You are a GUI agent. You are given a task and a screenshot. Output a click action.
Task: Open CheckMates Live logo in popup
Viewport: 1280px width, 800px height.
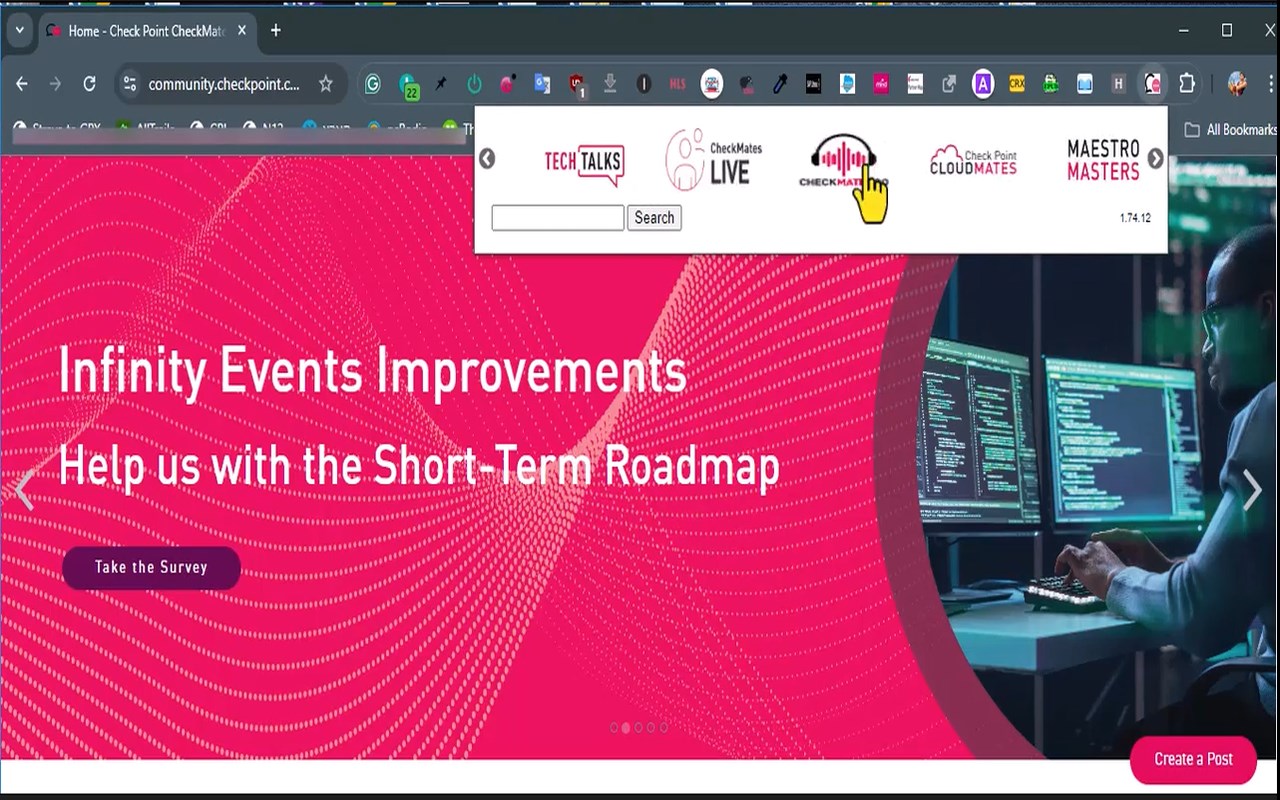(714, 160)
